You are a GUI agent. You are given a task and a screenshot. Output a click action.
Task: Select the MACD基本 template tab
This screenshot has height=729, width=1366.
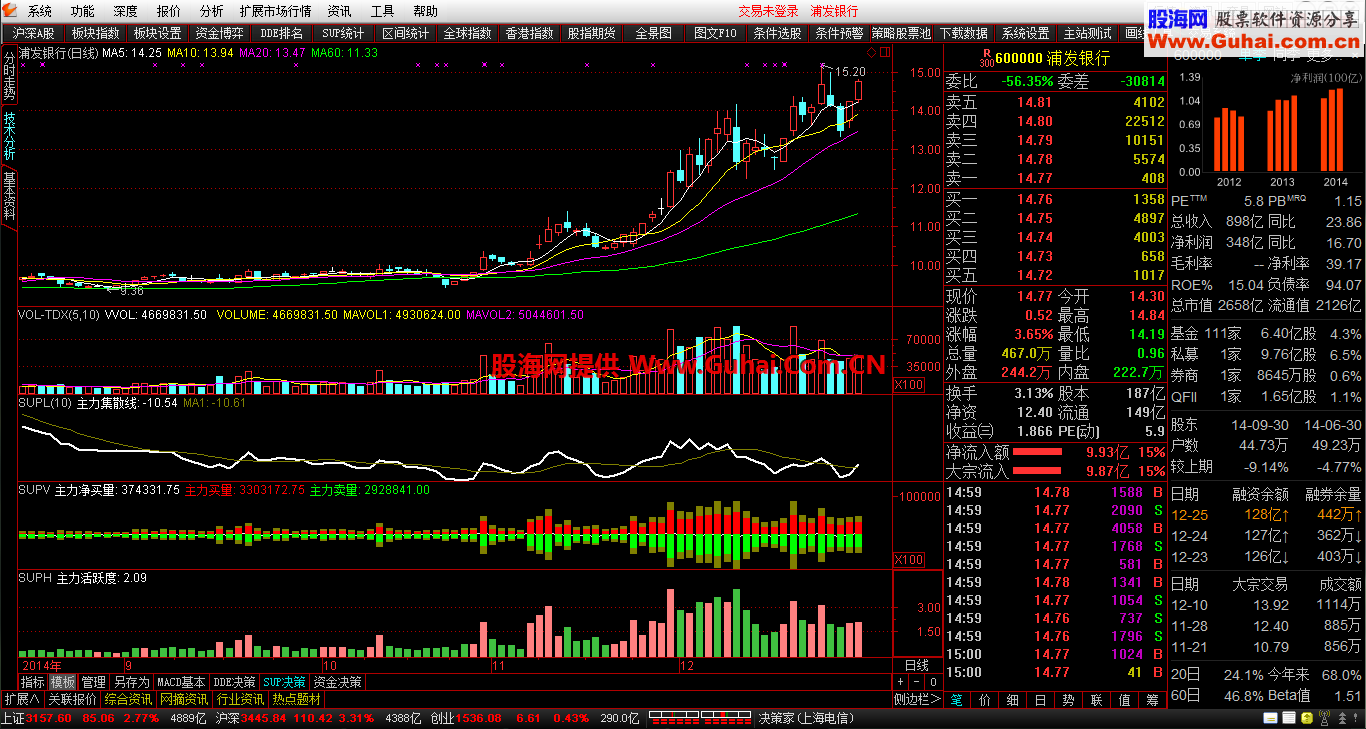pyautogui.click(x=181, y=682)
